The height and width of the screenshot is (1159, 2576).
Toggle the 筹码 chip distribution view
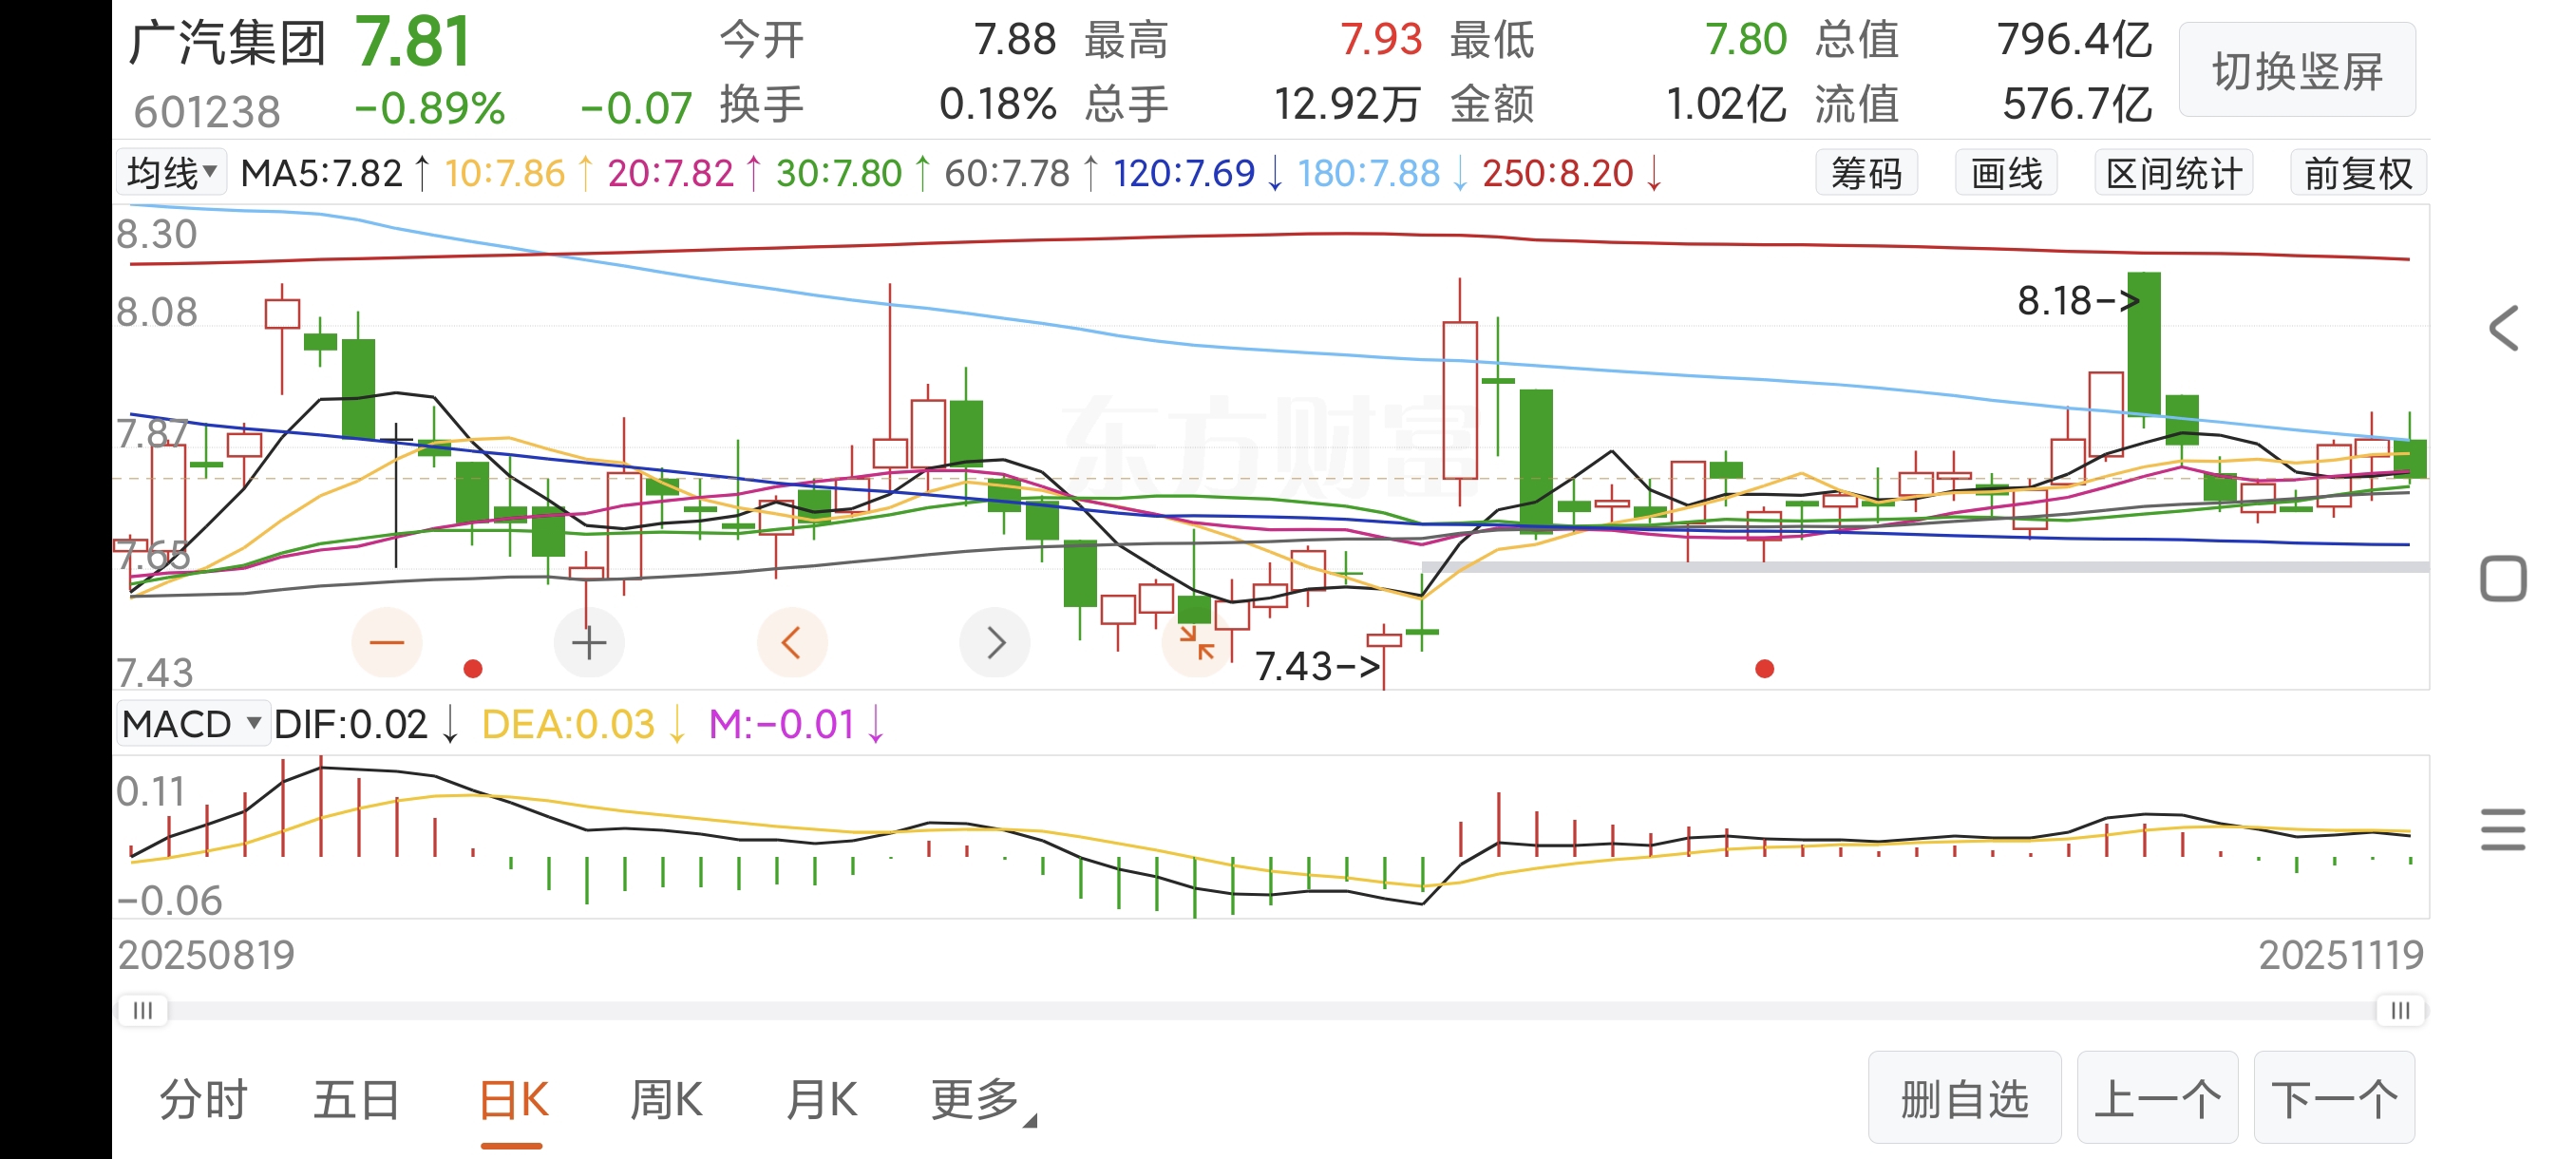coord(1866,174)
